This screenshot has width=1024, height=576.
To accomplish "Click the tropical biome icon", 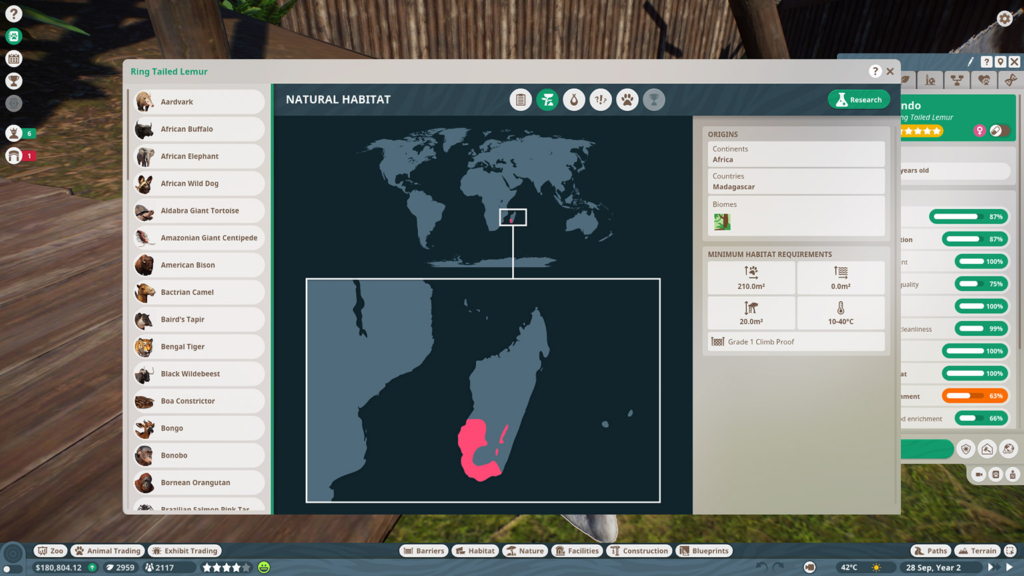I will point(722,221).
